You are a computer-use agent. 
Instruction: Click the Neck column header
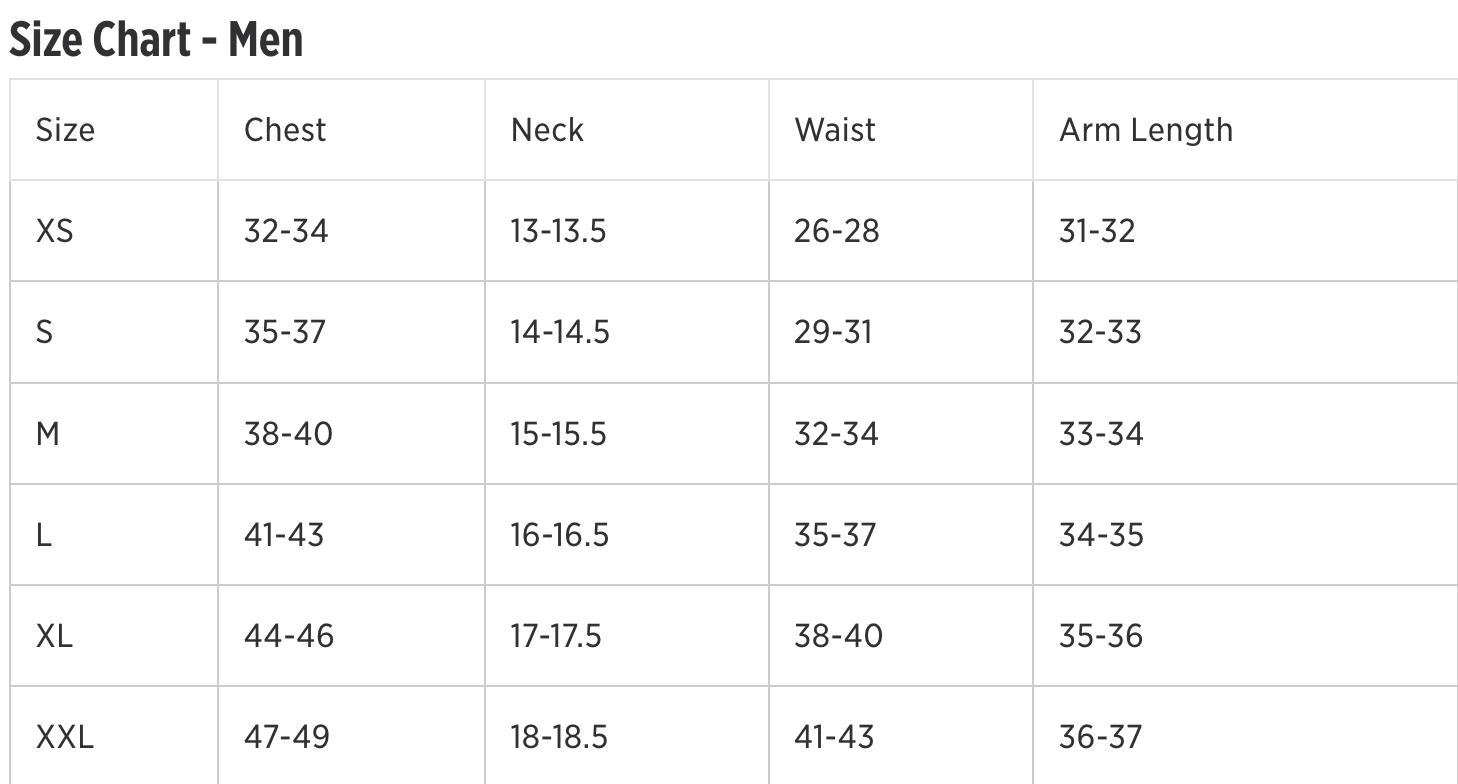547,130
